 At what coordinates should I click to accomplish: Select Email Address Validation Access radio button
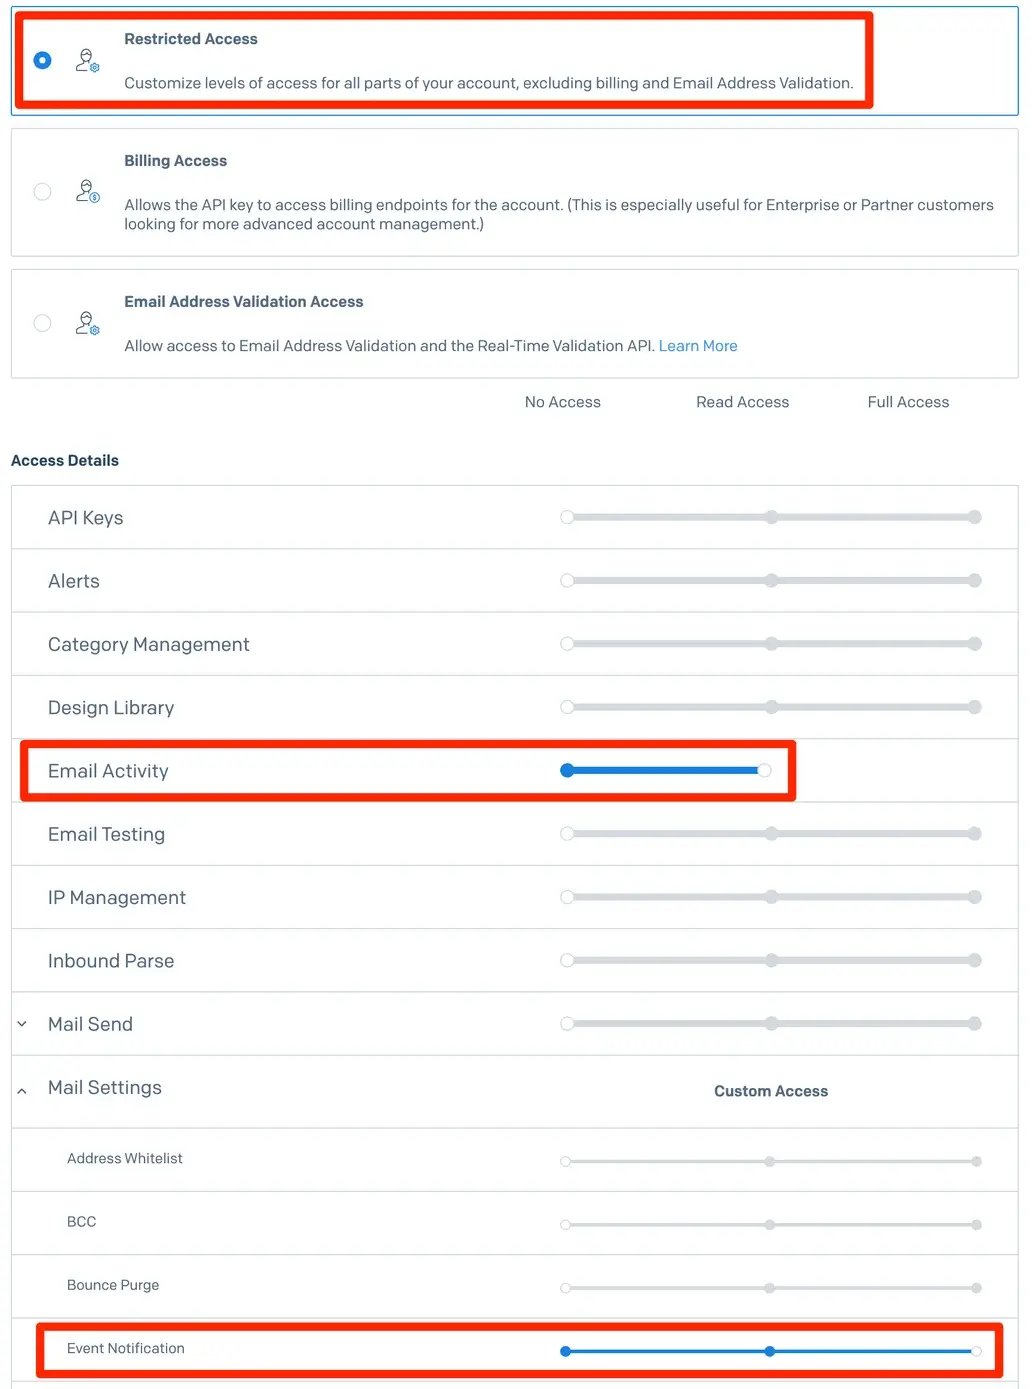point(42,323)
